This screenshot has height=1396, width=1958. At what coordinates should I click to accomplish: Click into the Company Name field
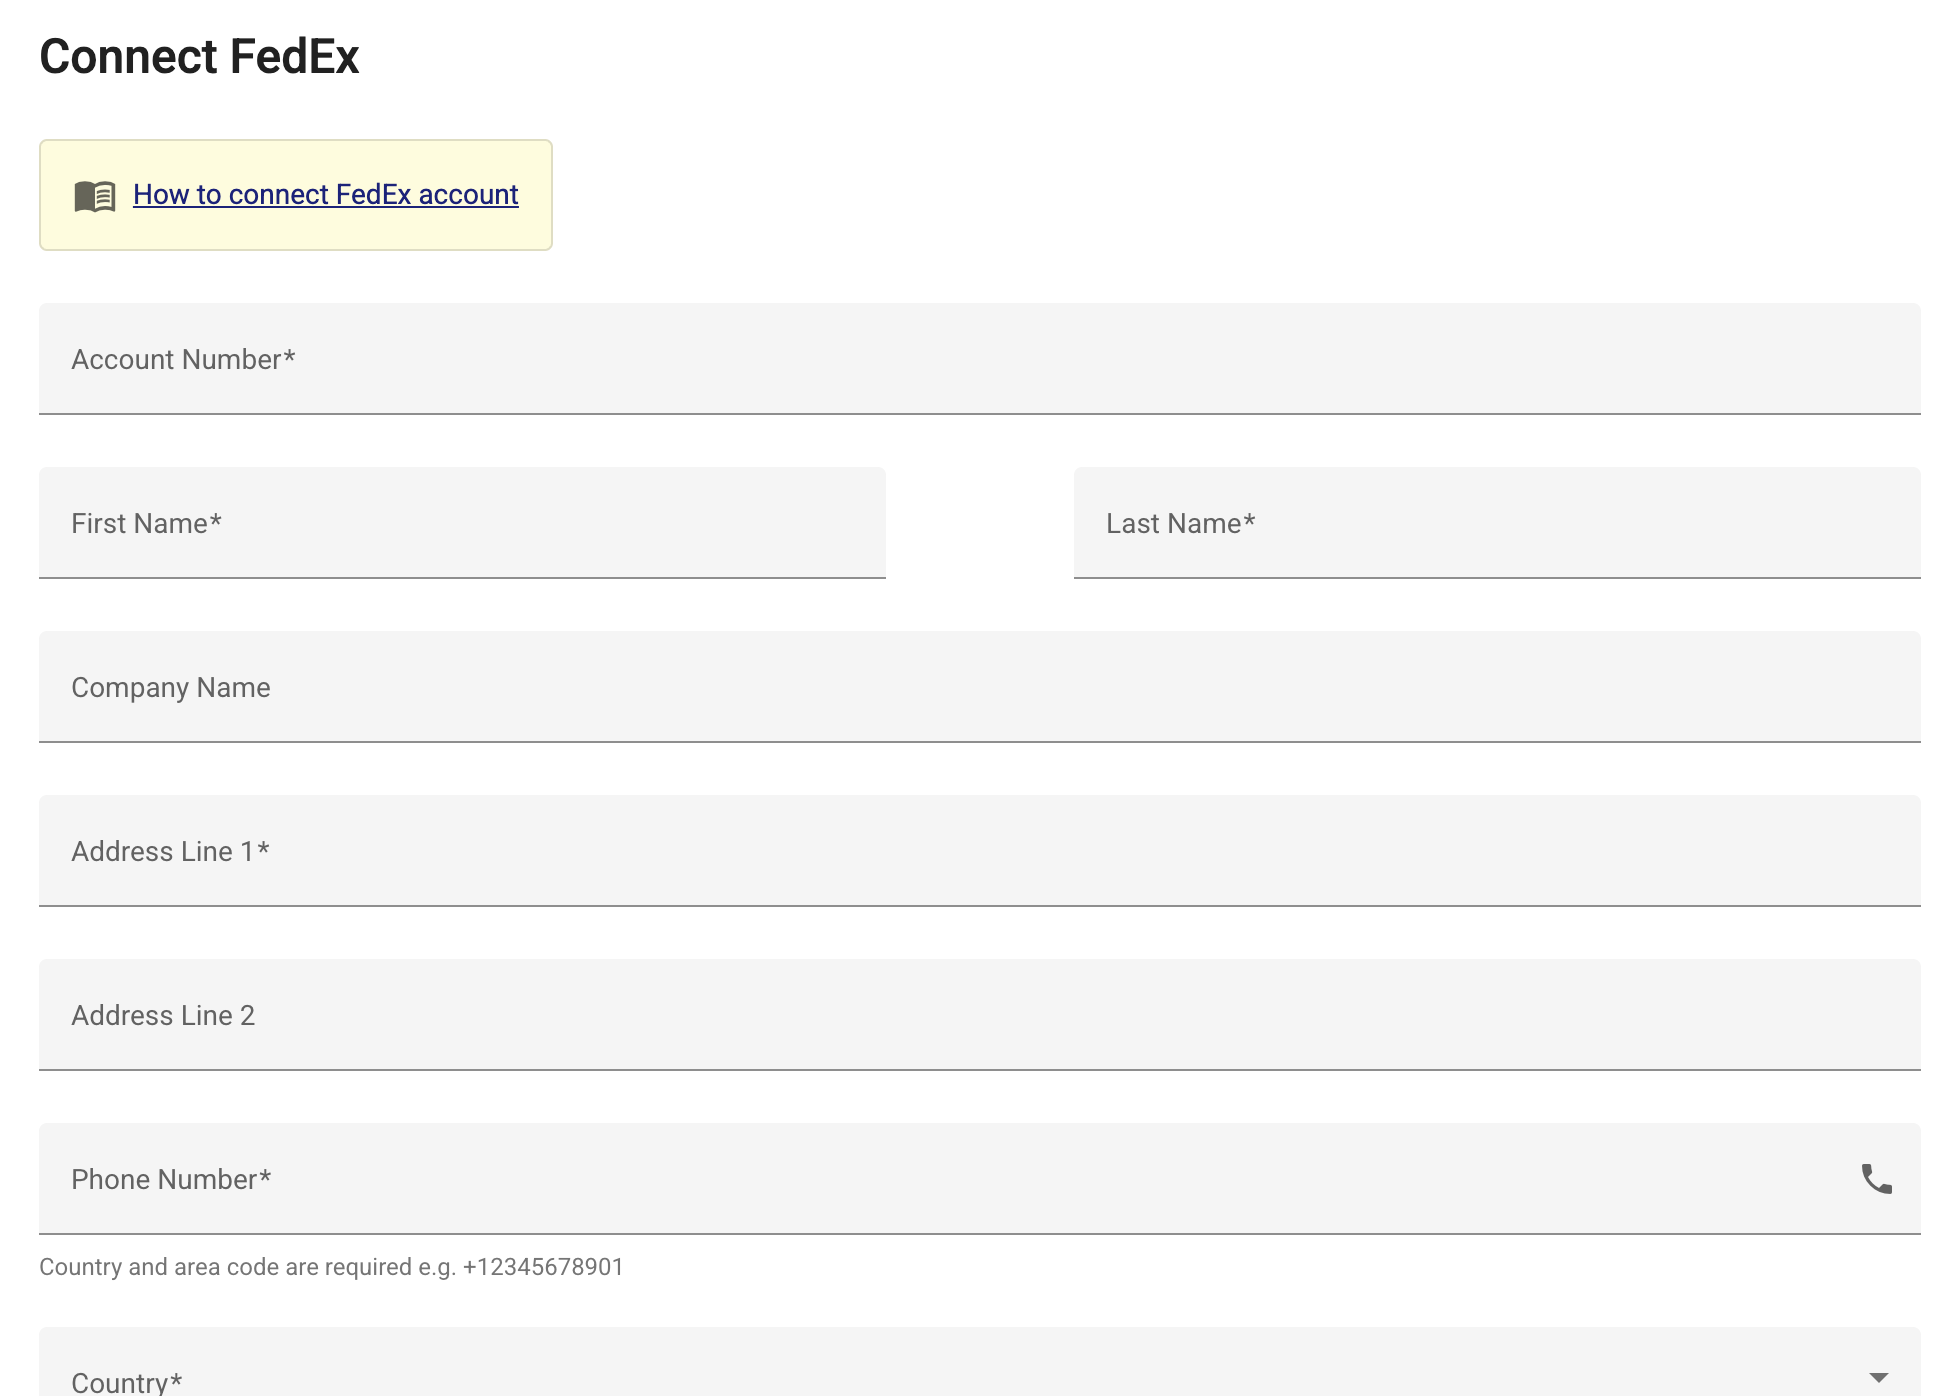click(x=980, y=687)
